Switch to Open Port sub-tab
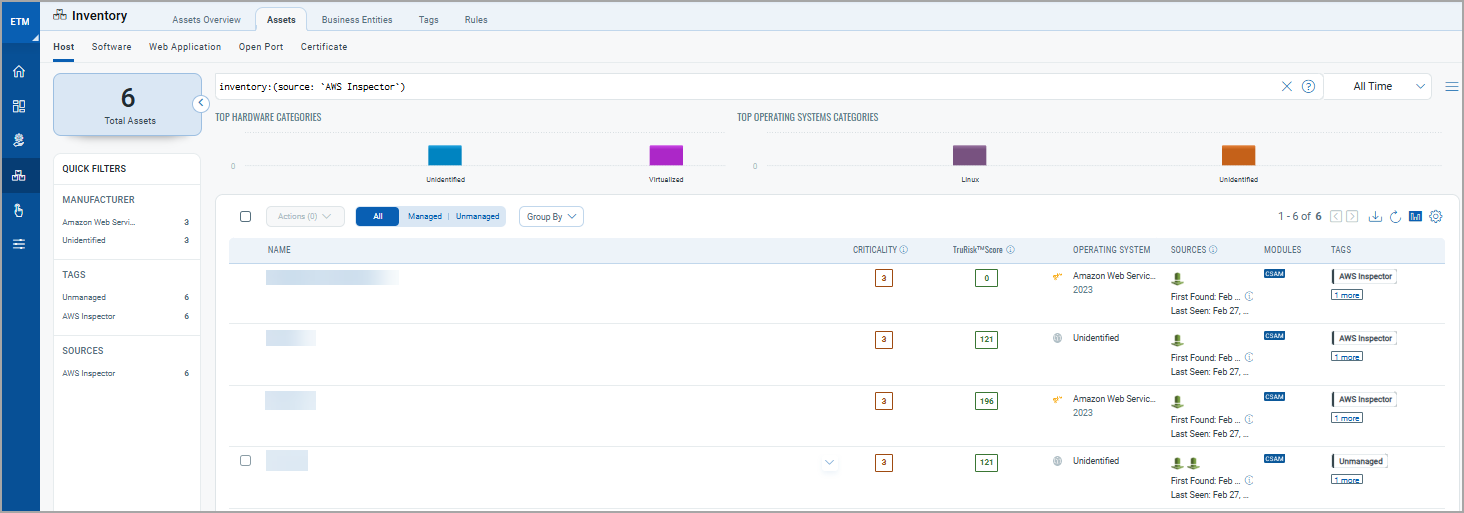Viewport: 1464px width, 513px height. pos(261,46)
